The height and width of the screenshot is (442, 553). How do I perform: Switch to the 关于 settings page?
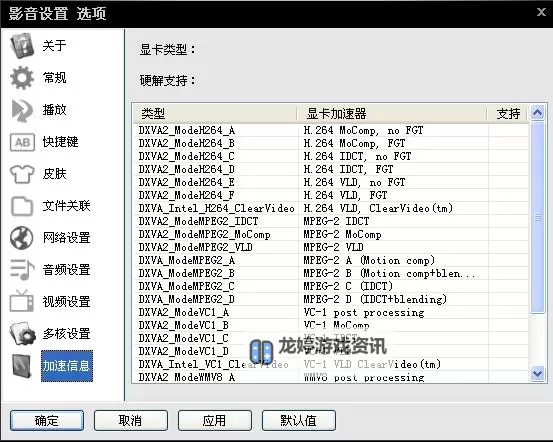(54, 46)
